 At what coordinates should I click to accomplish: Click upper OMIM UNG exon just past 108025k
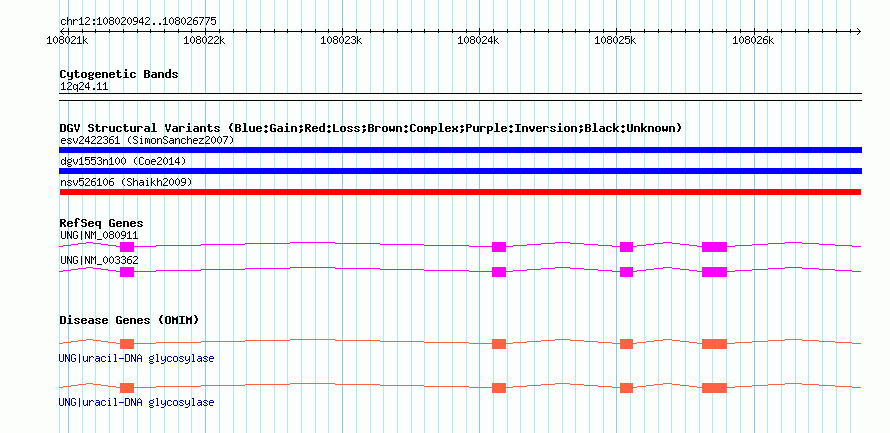(627, 344)
